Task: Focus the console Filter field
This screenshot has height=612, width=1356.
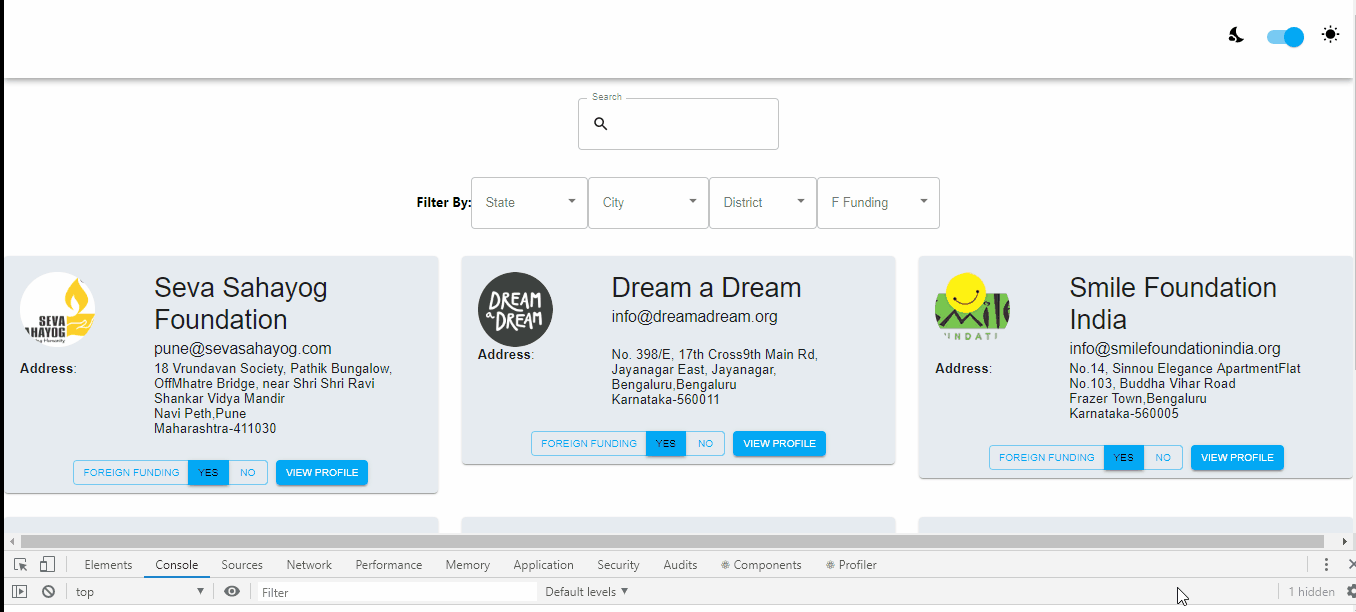Action: tap(397, 592)
